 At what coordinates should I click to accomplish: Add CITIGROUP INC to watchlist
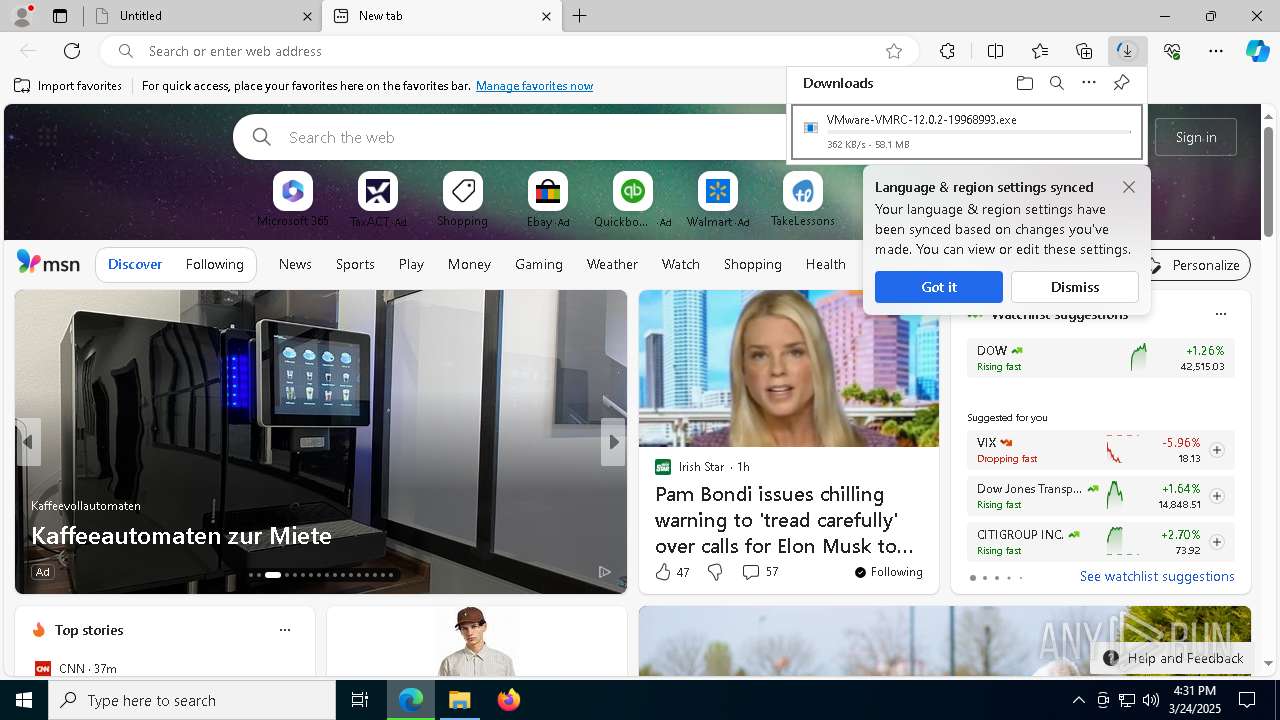tap(1217, 542)
